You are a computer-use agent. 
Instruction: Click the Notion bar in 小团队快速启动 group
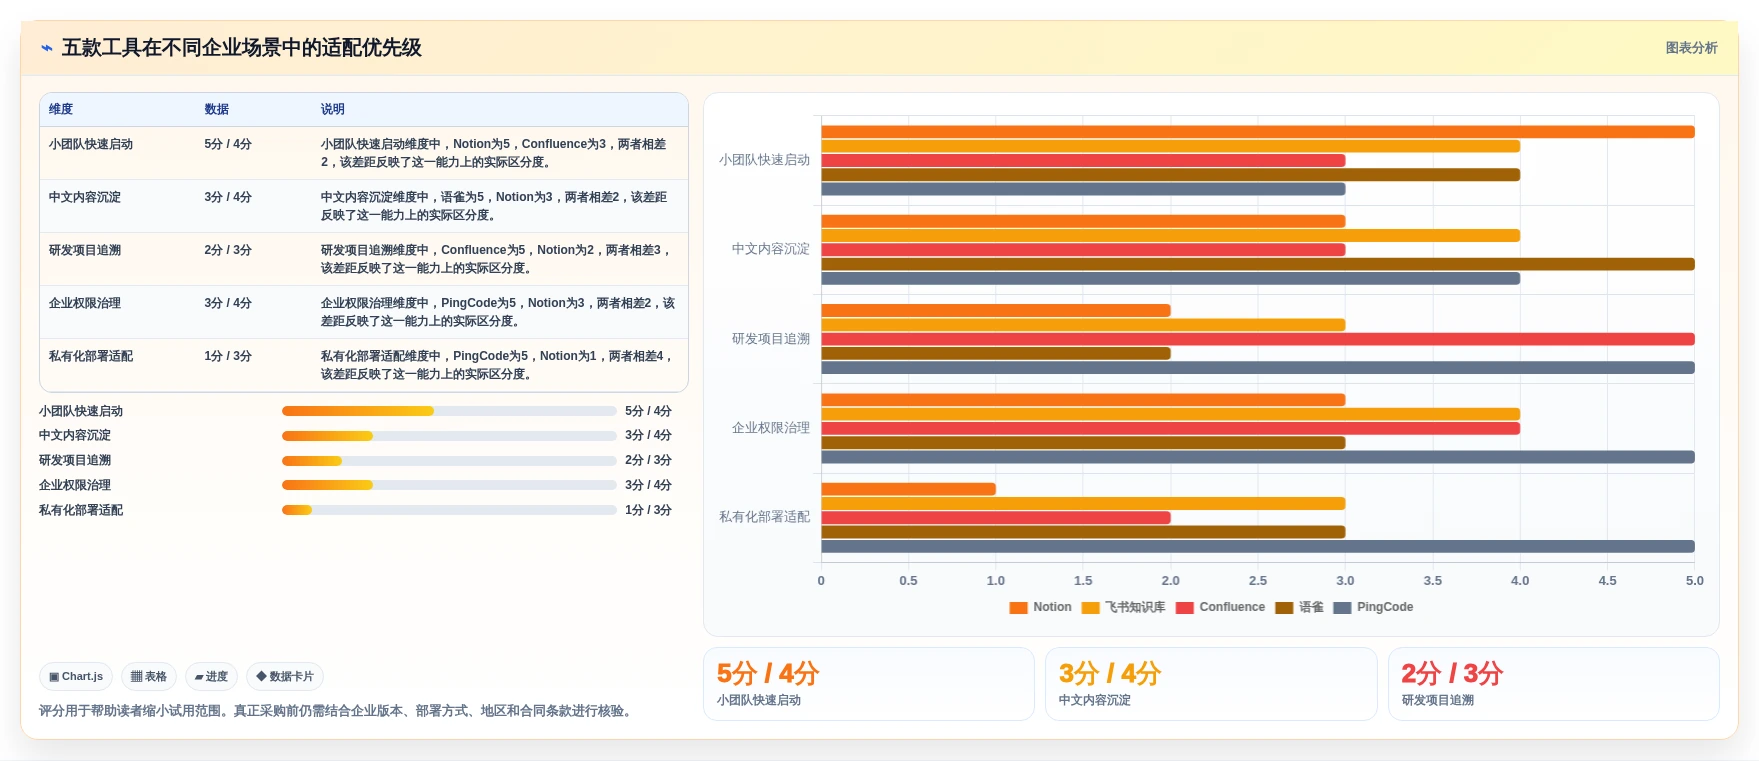coord(1258,132)
